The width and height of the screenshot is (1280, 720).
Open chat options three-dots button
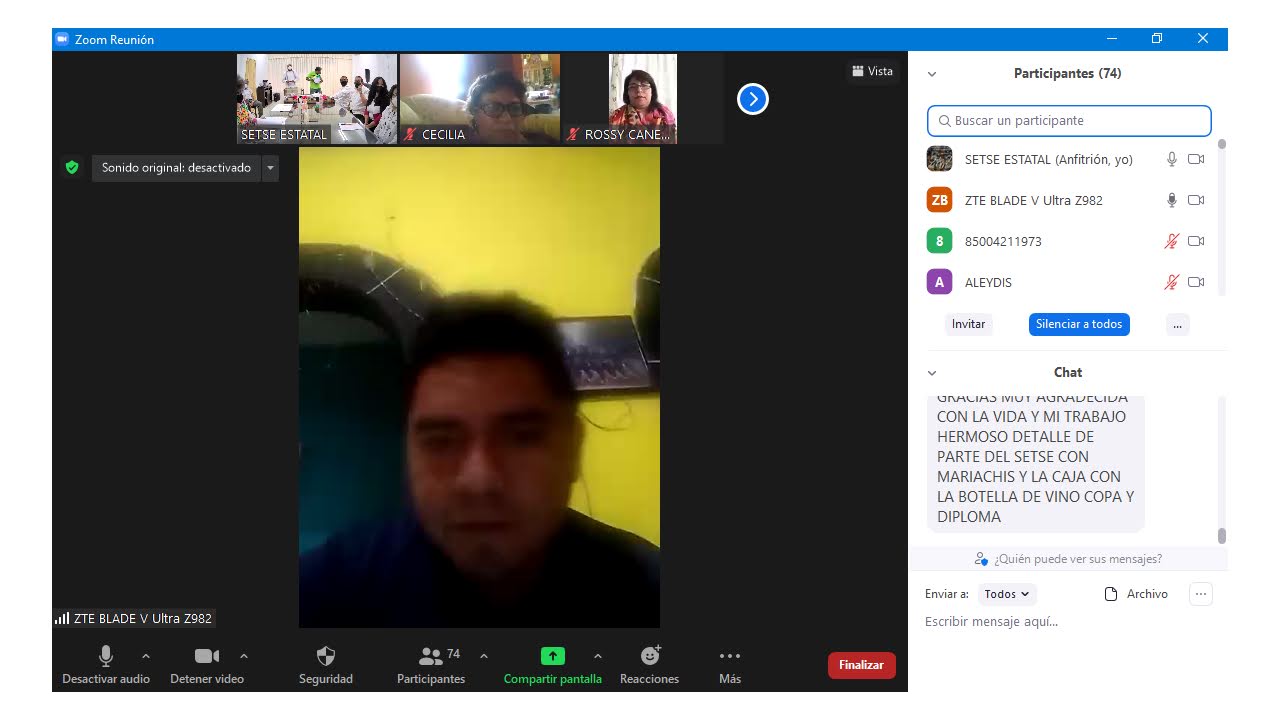point(1201,594)
